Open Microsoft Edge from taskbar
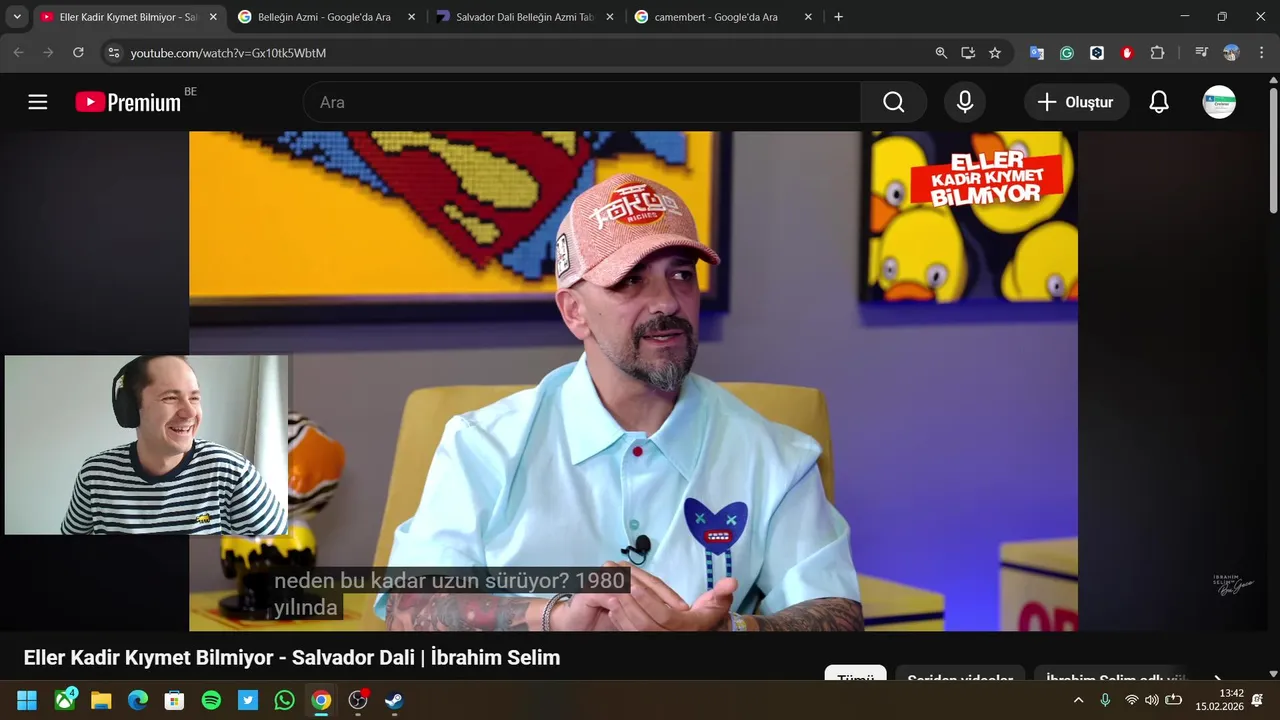 (138, 700)
